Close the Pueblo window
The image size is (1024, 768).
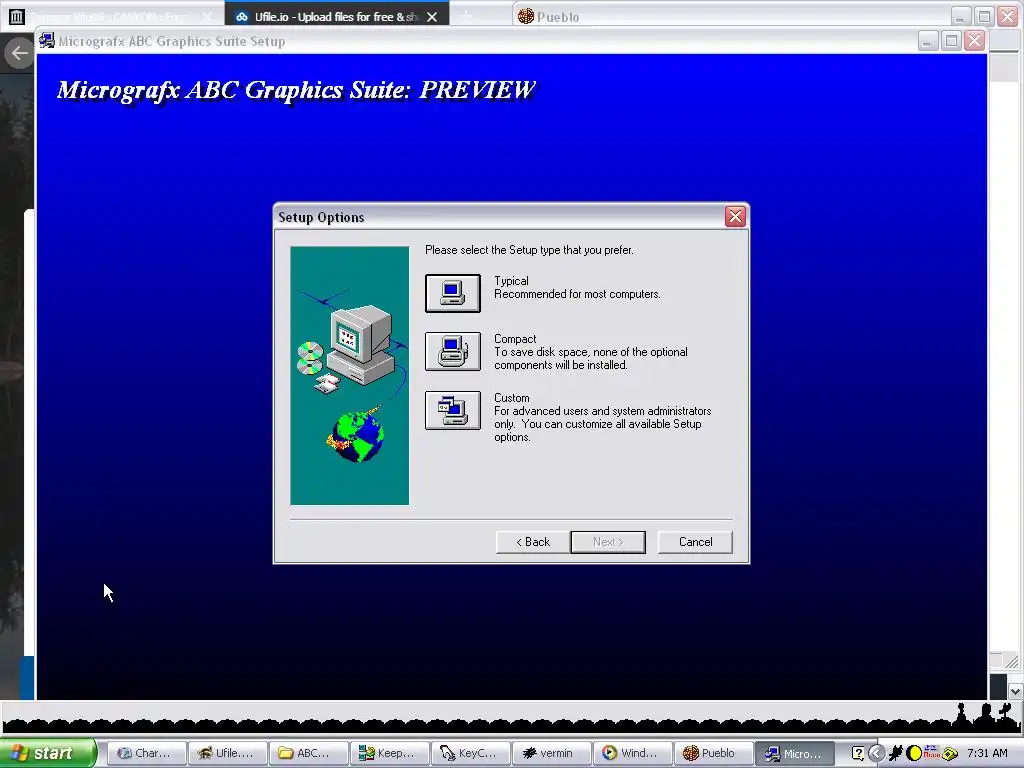1008,16
